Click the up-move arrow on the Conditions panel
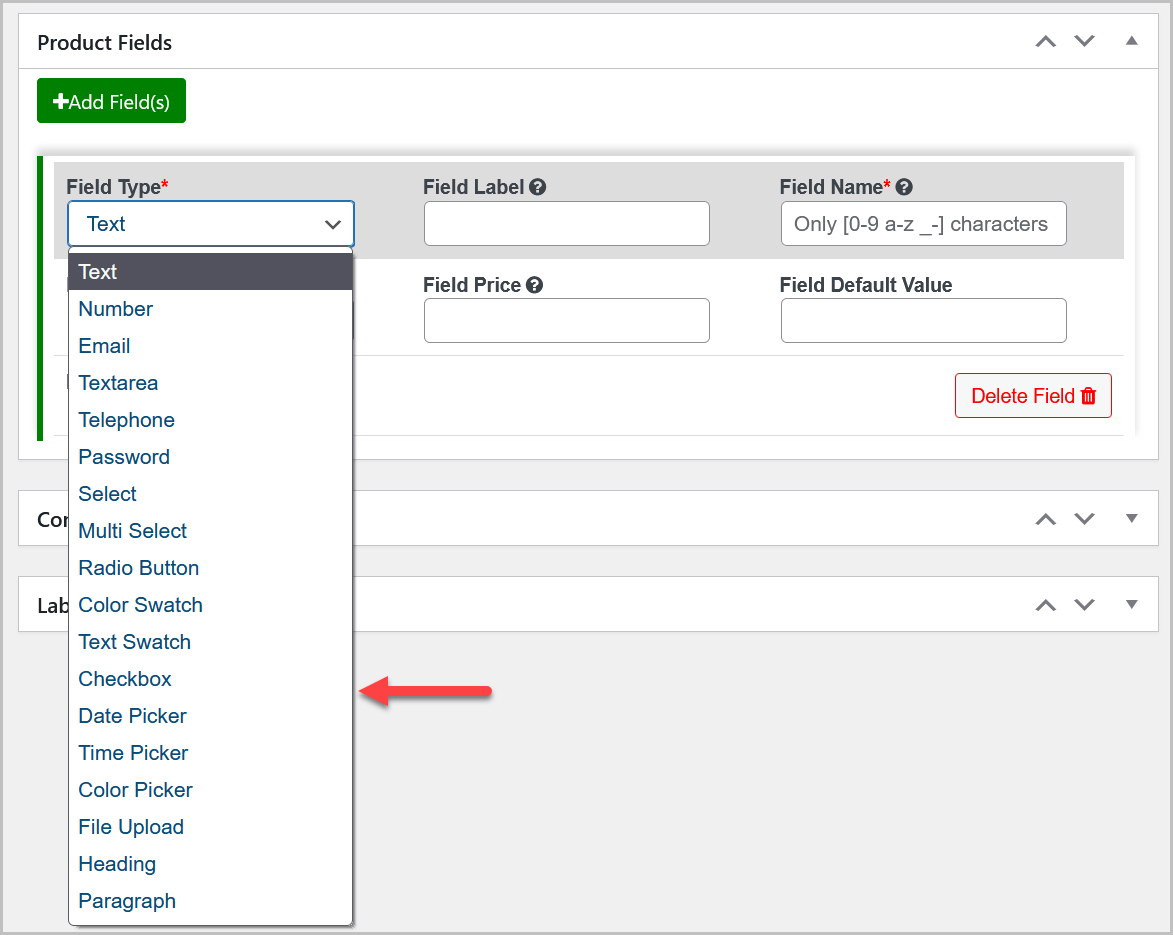 click(x=1045, y=519)
